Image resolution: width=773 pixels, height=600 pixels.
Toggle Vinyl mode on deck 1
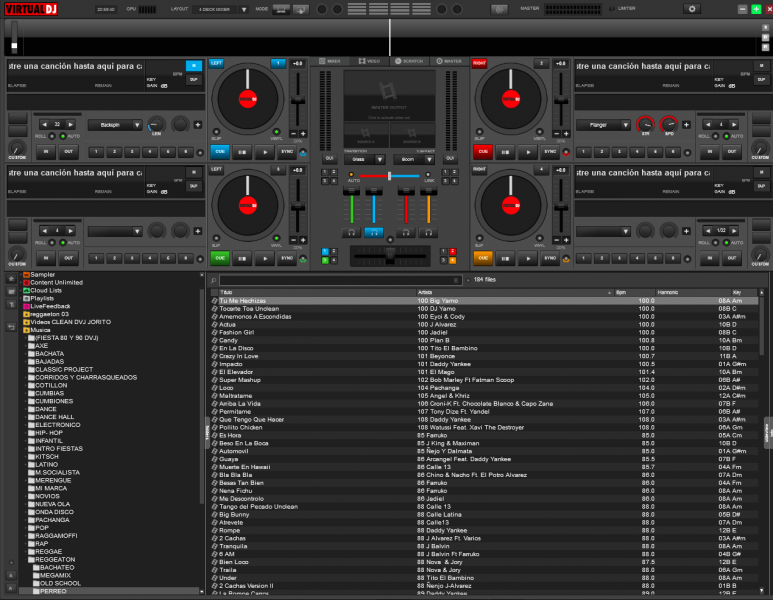(x=277, y=132)
